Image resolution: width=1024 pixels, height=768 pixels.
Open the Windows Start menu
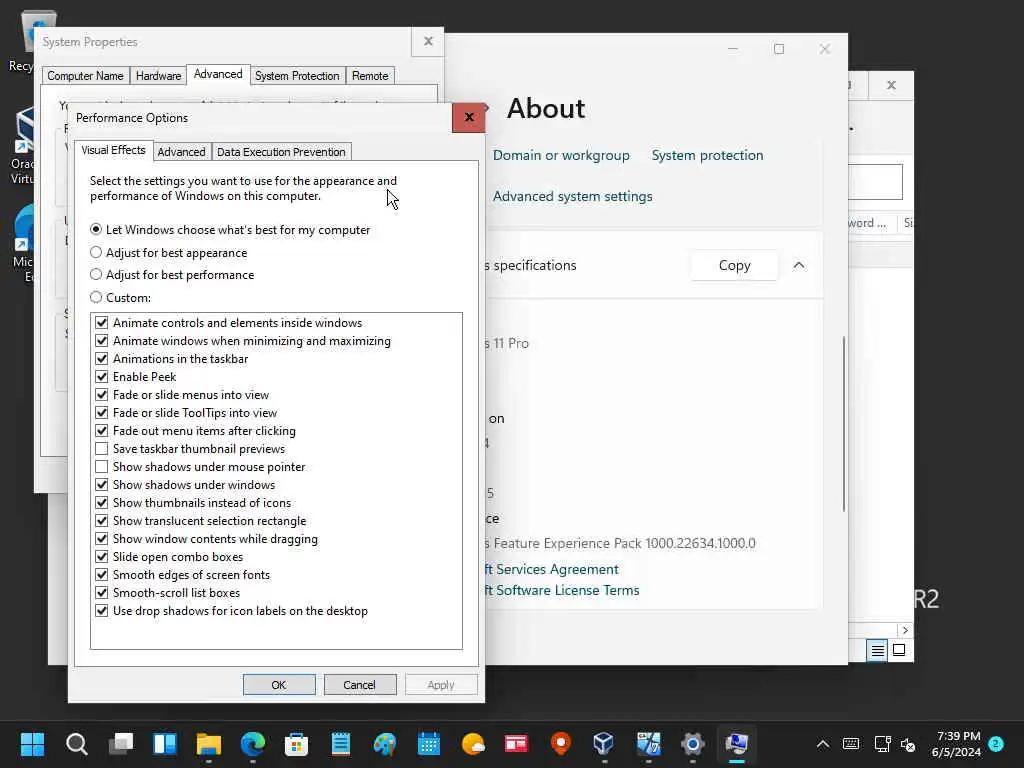coord(32,744)
